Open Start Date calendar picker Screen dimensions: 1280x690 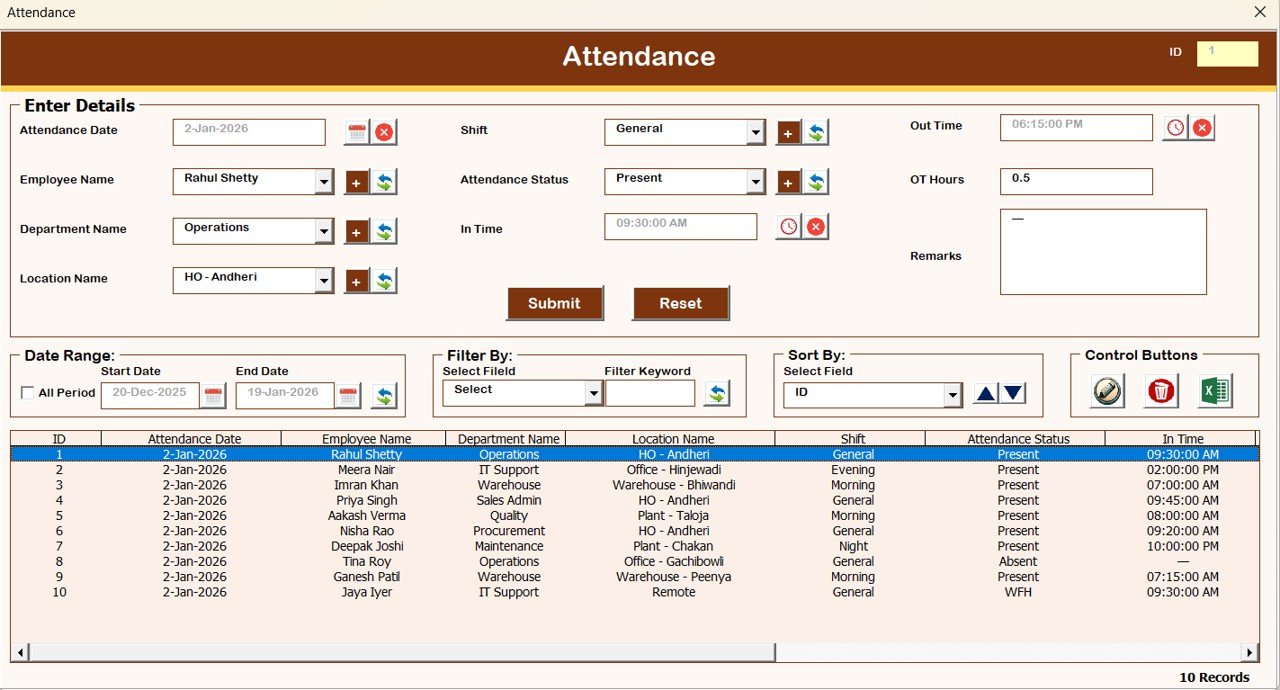point(213,396)
